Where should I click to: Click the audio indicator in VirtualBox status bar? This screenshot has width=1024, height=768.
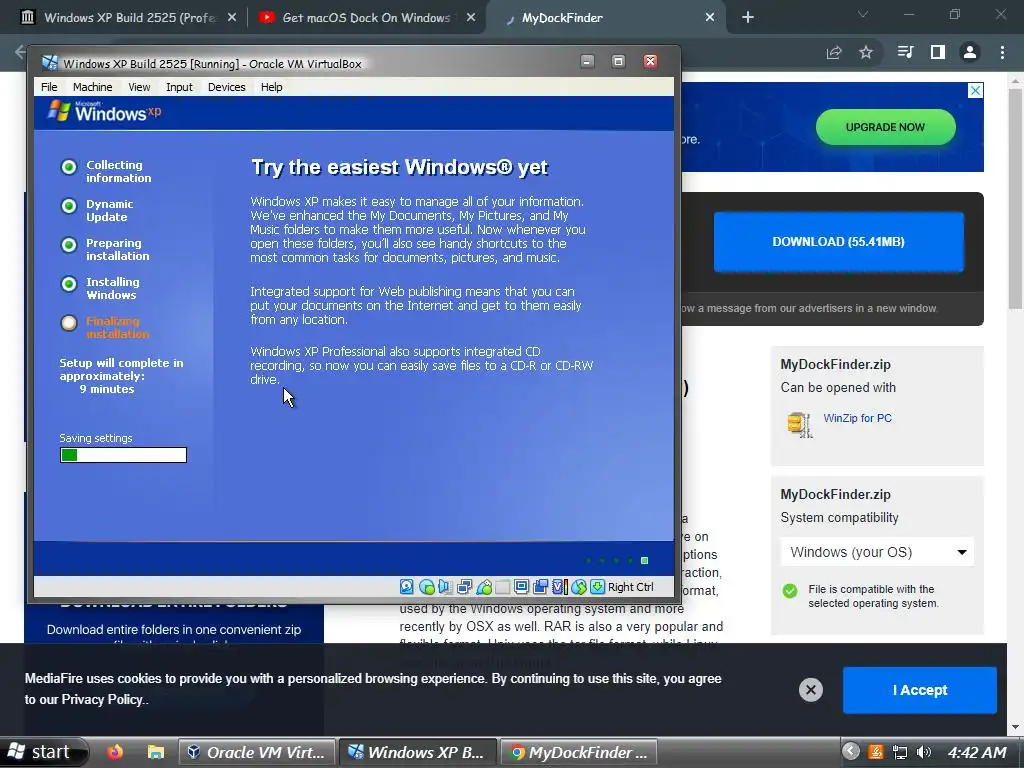[x=445, y=586]
